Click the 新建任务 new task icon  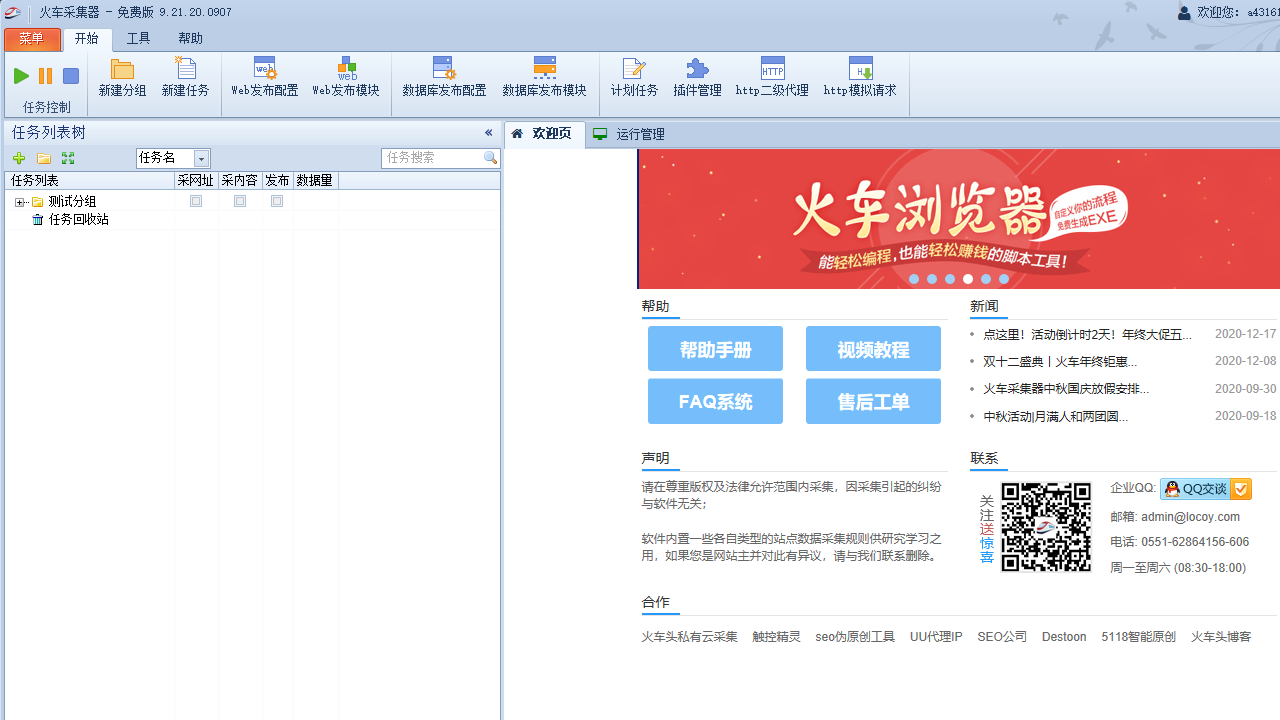185,77
